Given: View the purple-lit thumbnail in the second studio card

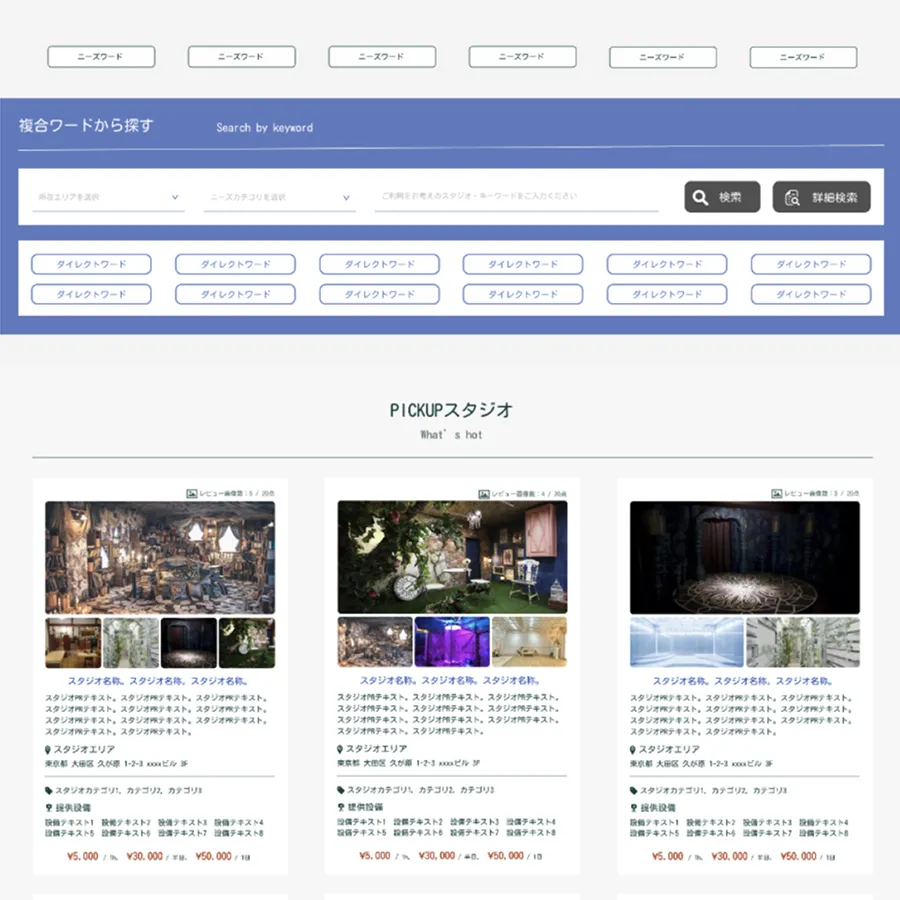Looking at the screenshot, I should pyautogui.click(x=452, y=642).
